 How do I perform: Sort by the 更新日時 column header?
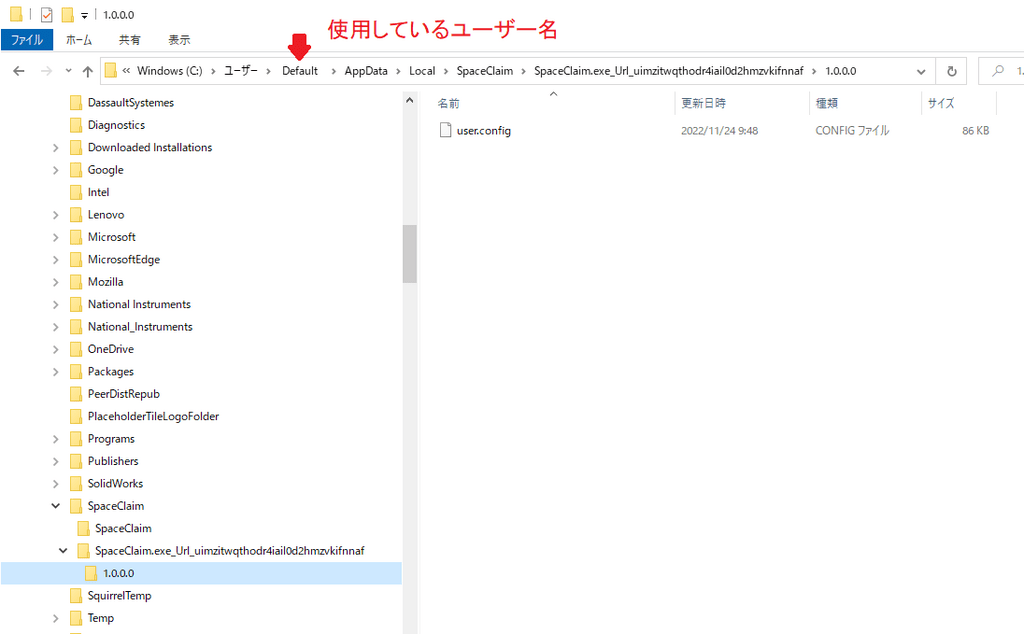pos(703,103)
